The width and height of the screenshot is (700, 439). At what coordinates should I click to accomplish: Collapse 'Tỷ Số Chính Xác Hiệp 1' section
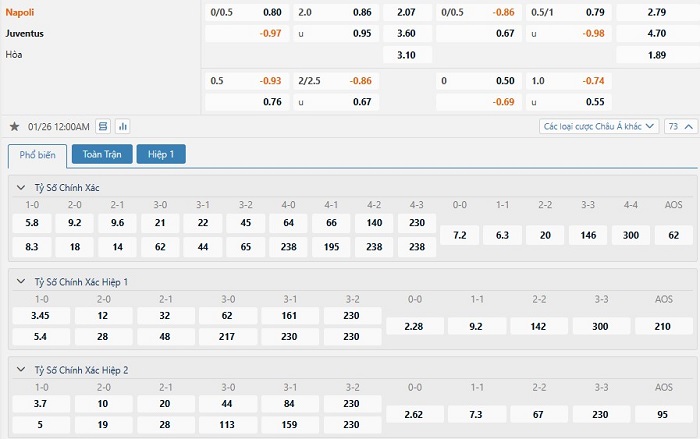22,282
